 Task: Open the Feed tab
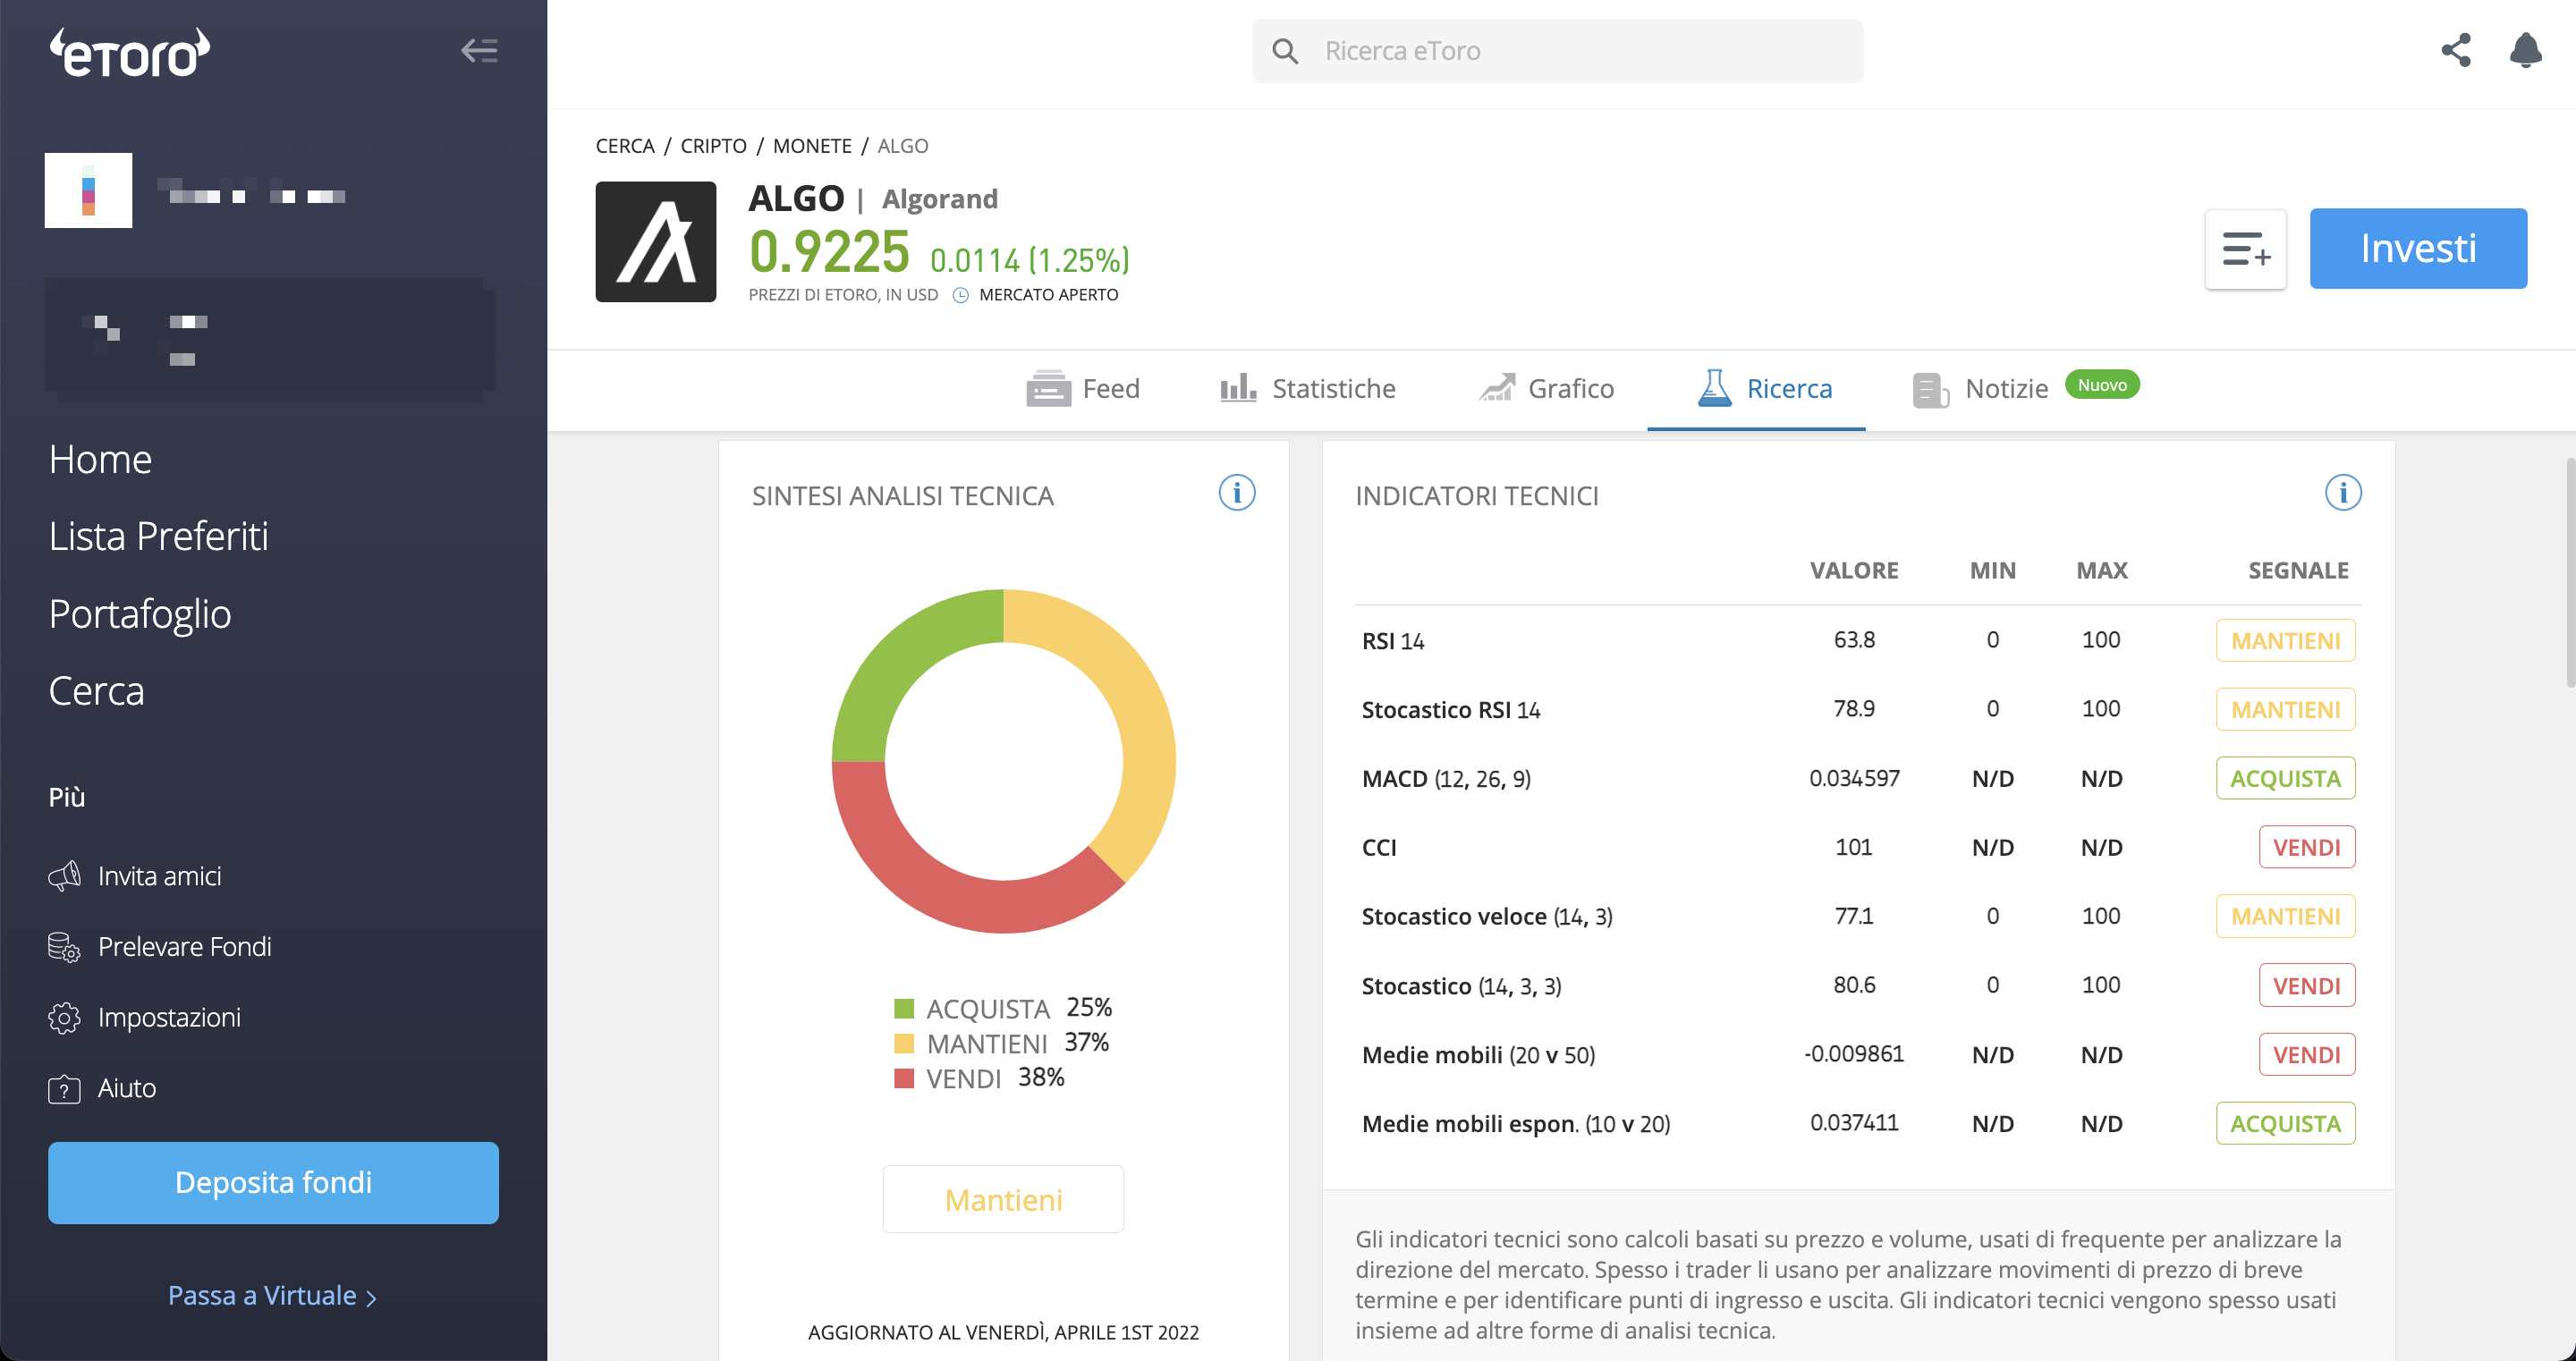tap(1083, 388)
